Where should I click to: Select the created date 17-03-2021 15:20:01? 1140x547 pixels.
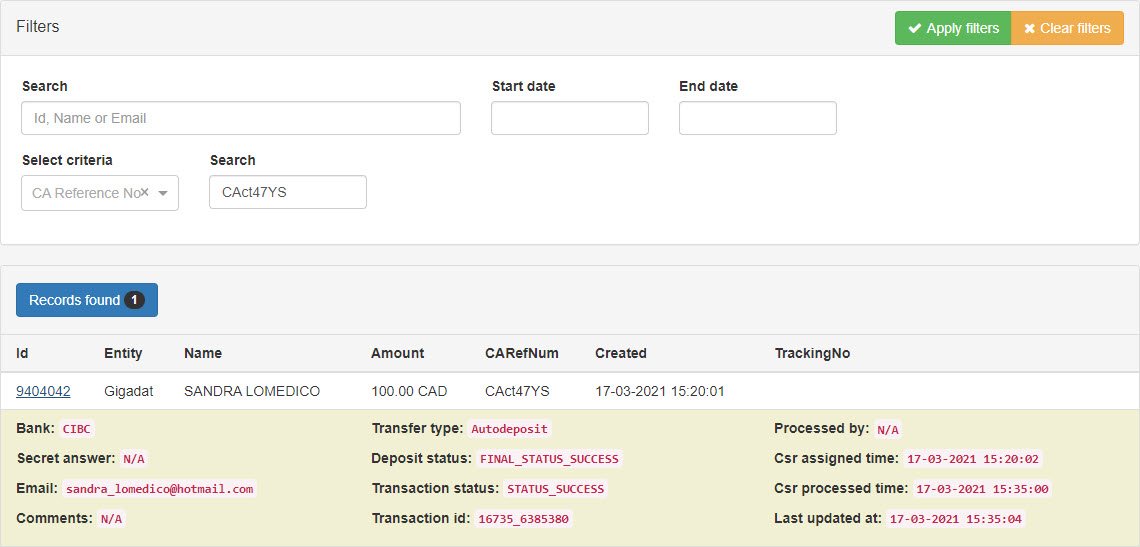tap(659, 391)
